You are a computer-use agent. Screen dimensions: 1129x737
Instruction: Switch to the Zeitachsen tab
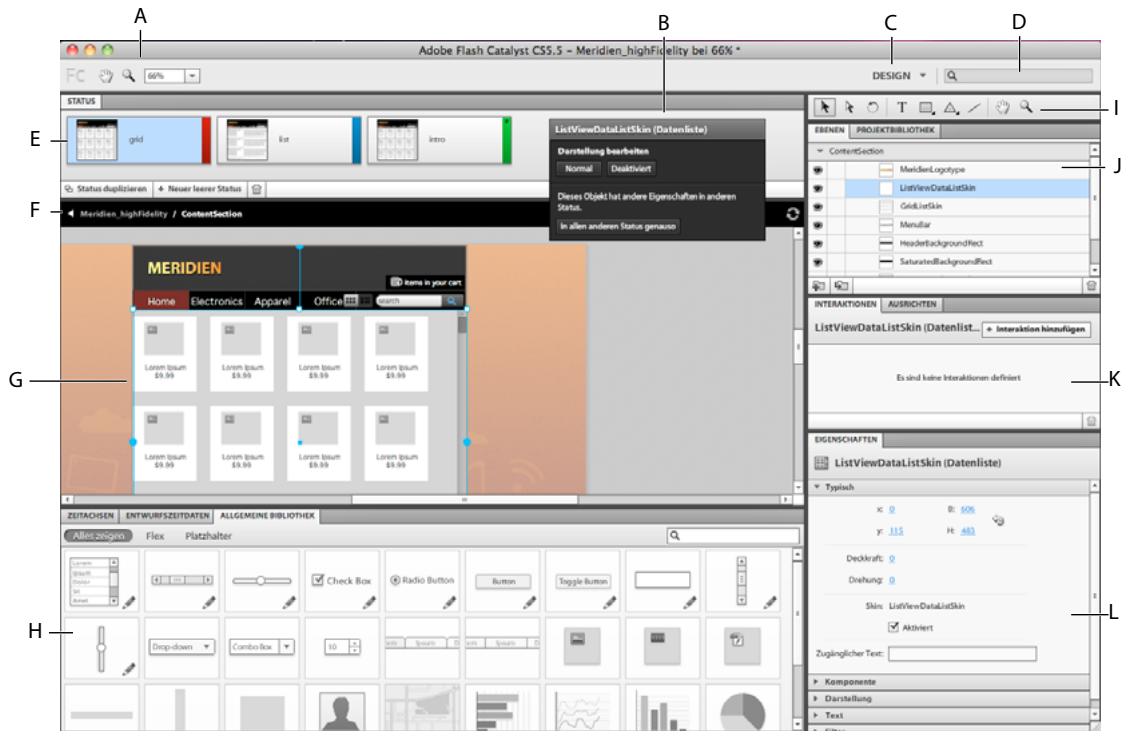(x=91, y=516)
